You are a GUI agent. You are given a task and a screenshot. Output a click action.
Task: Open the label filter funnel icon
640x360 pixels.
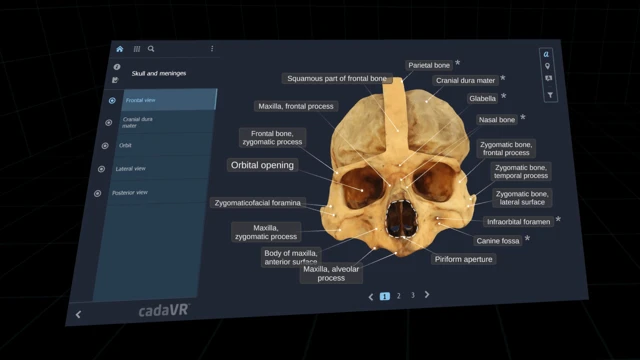550,95
